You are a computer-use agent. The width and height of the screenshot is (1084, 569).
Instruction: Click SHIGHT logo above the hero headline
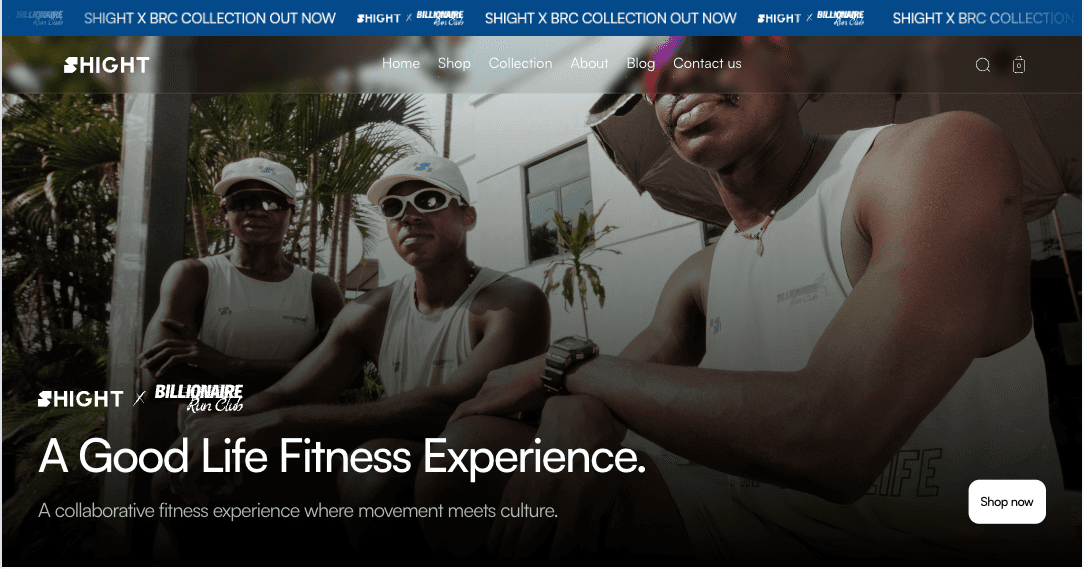pos(80,399)
